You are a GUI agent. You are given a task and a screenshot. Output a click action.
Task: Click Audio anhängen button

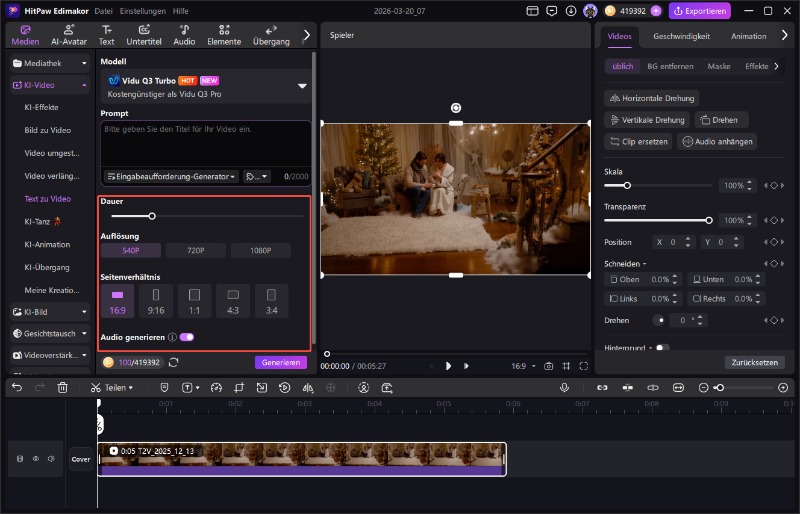click(717, 141)
